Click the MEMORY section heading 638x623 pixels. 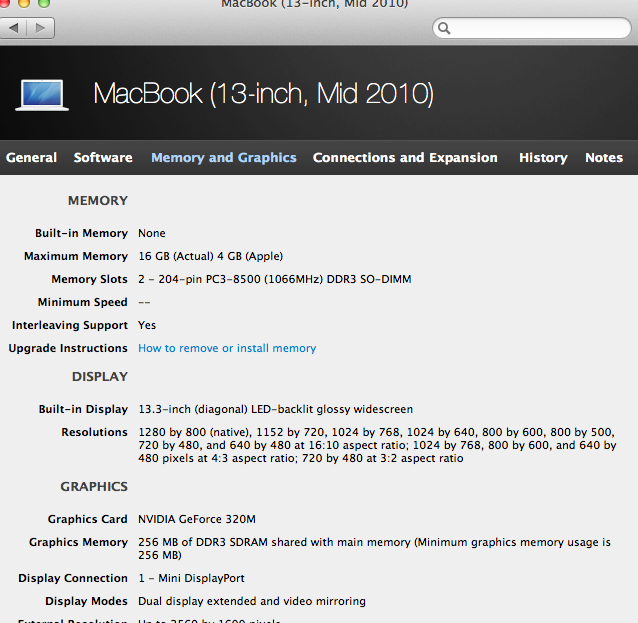[98, 201]
